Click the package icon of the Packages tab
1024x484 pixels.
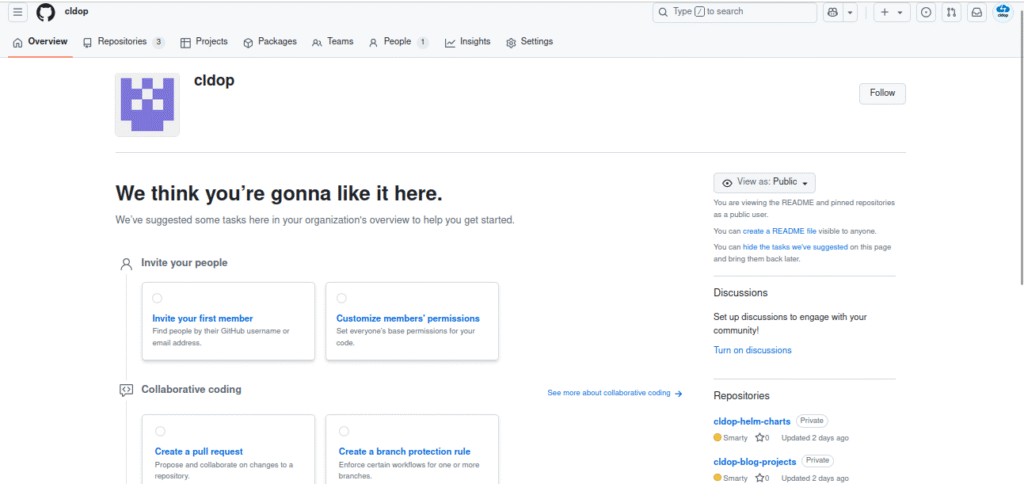point(248,42)
